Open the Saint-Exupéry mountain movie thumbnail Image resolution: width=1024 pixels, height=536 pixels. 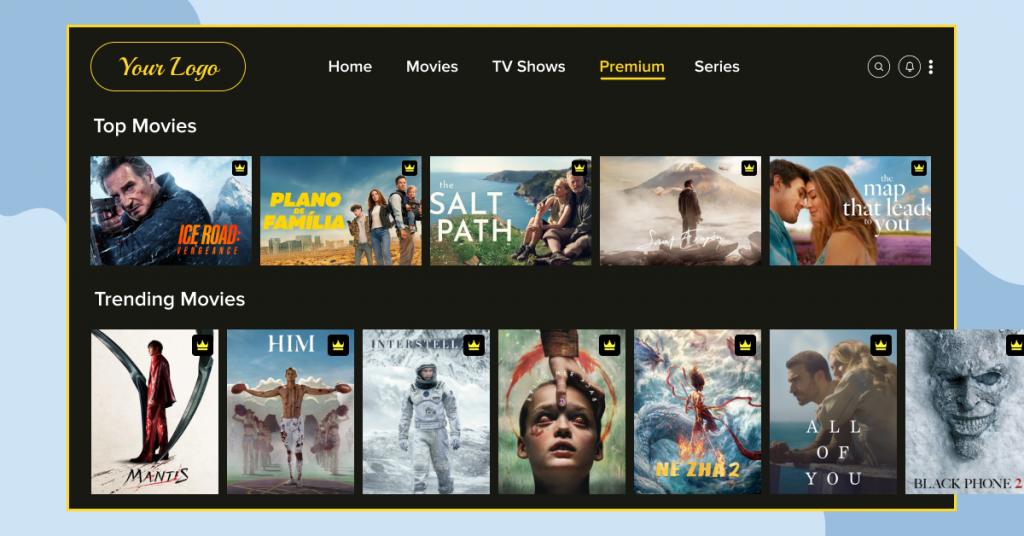click(680, 211)
